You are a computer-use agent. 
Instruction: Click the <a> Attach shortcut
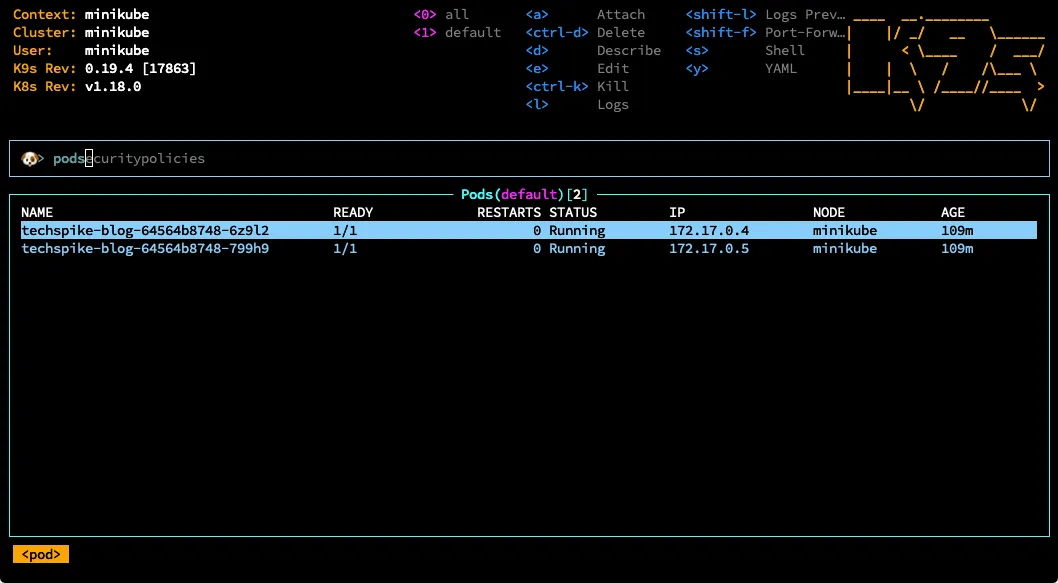(585, 15)
